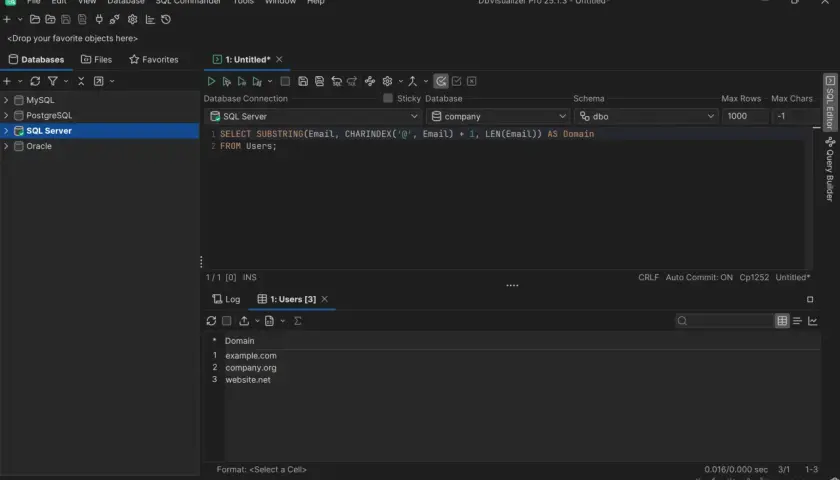Image resolution: width=840 pixels, height=480 pixels.
Task: Click the Max Chars field showing -1
Action: click(x=795, y=116)
